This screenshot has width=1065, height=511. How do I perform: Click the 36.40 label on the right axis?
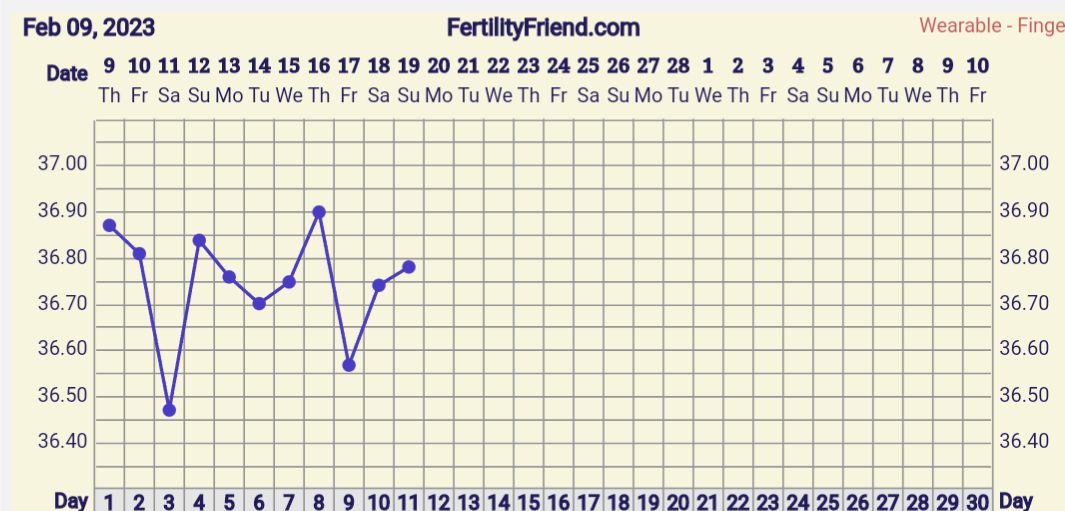point(1024,442)
